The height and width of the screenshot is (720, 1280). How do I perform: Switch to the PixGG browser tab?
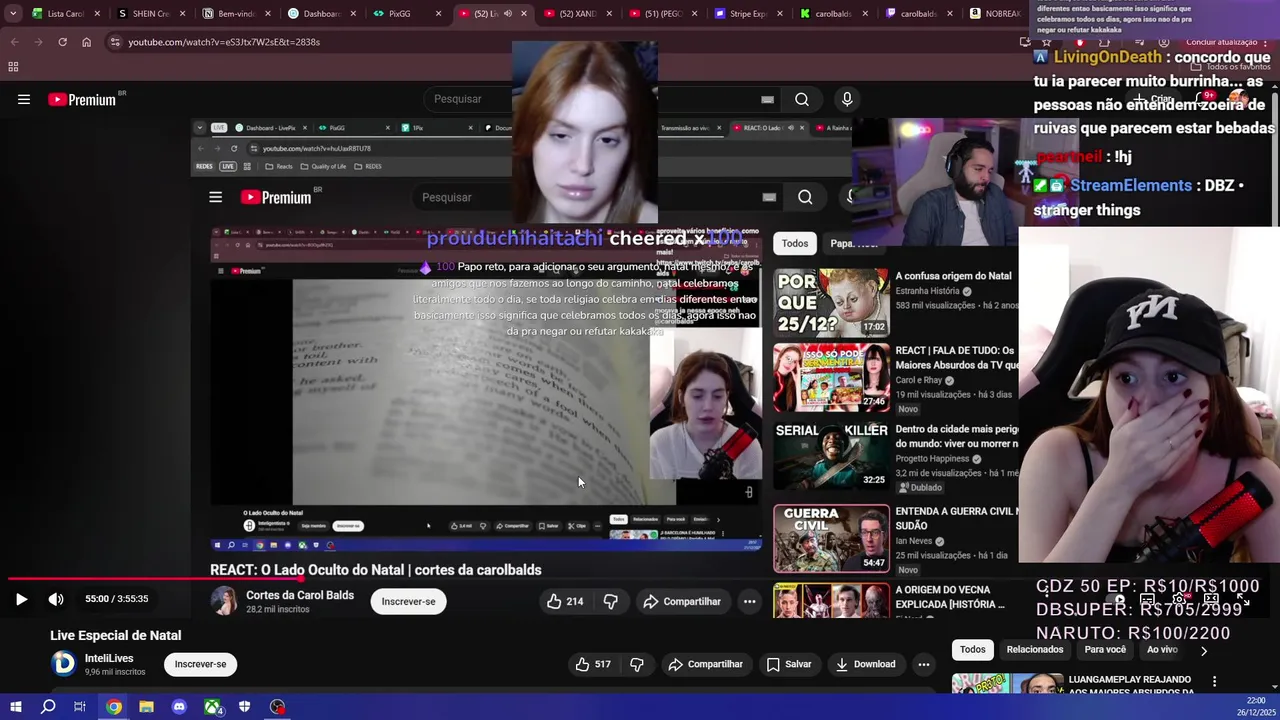pyautogui.click(x=406, y=14)
